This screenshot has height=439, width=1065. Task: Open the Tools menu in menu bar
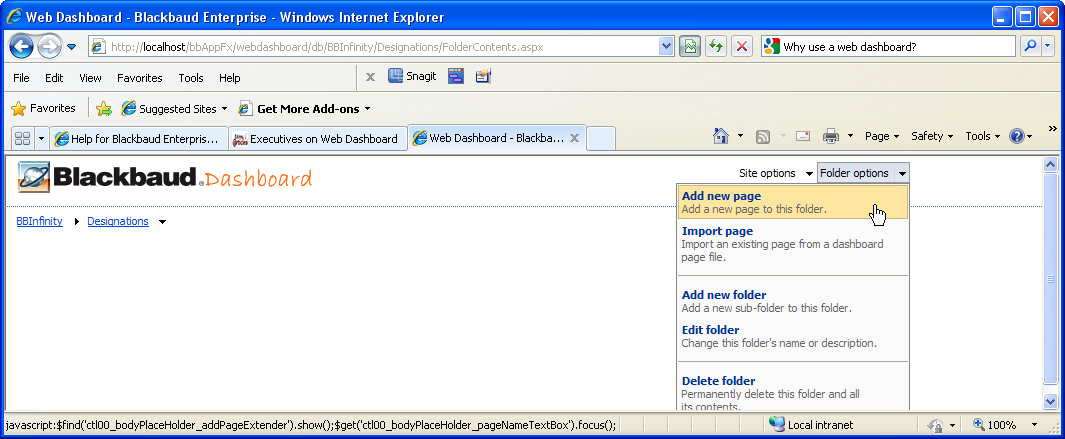click(x=190, y=78)
